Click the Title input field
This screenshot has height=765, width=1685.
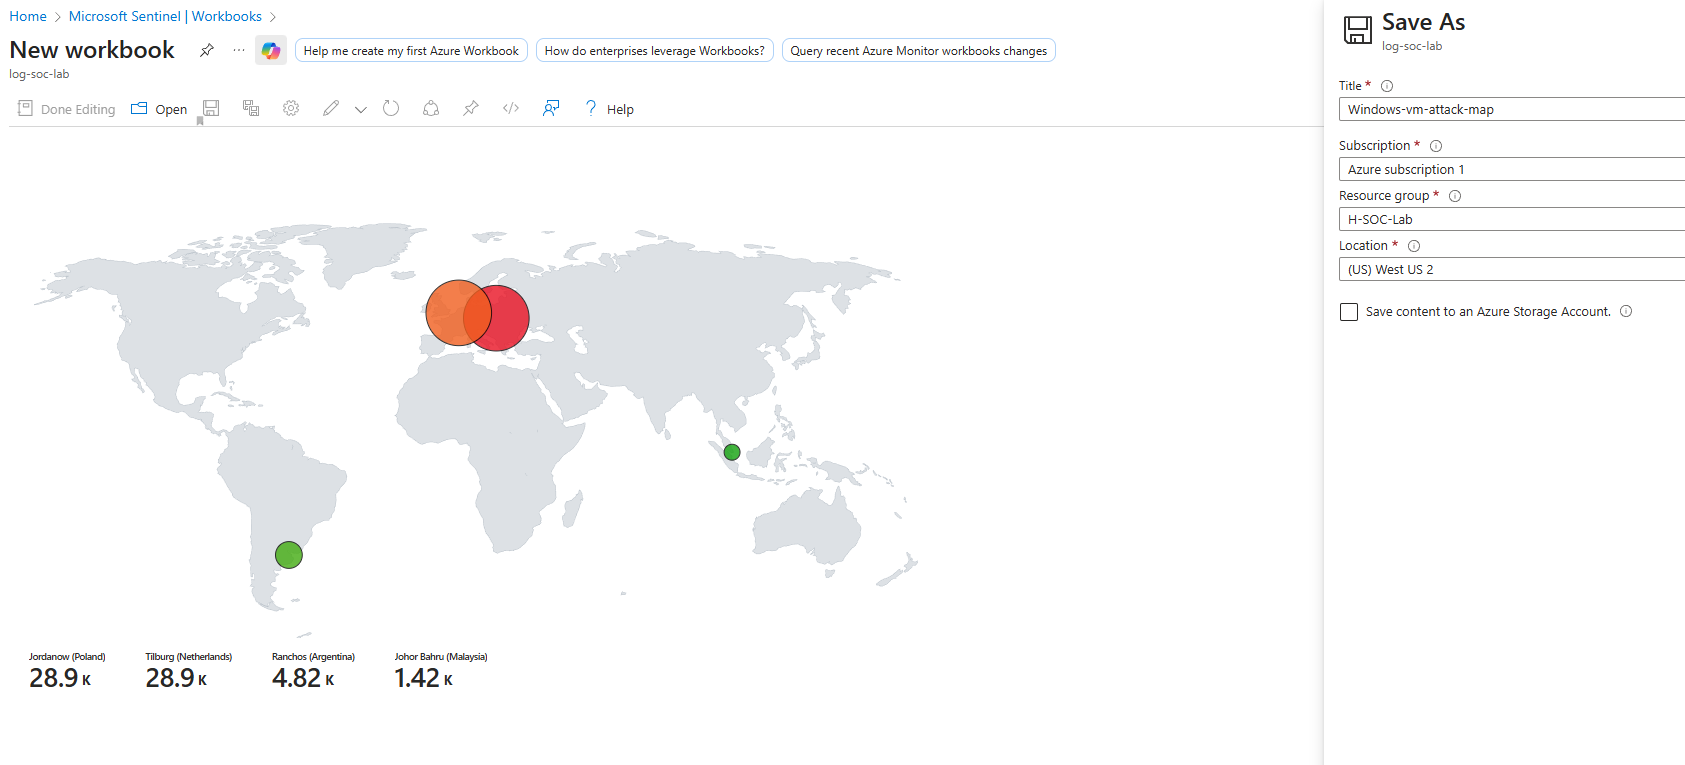point(1510,110)
